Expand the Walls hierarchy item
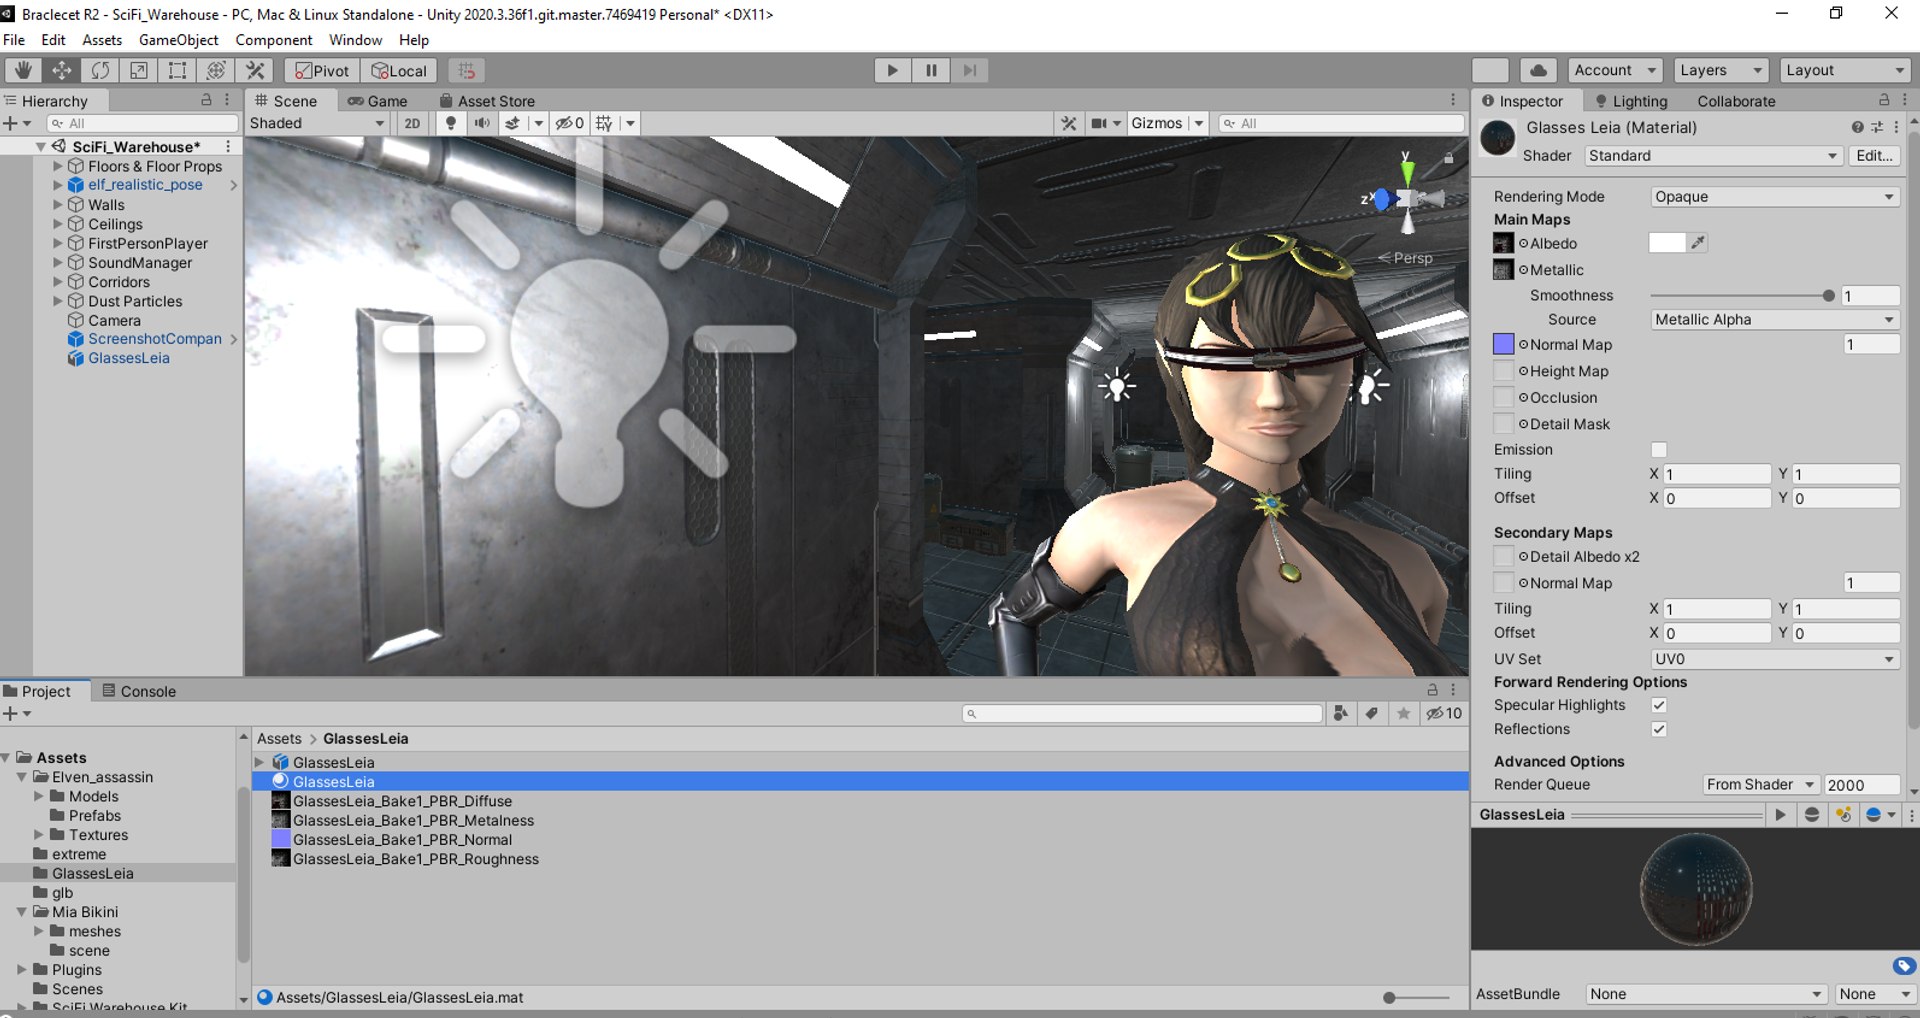The height and width of the screenshot is (1018, 1920). click(x=58, y=205)
